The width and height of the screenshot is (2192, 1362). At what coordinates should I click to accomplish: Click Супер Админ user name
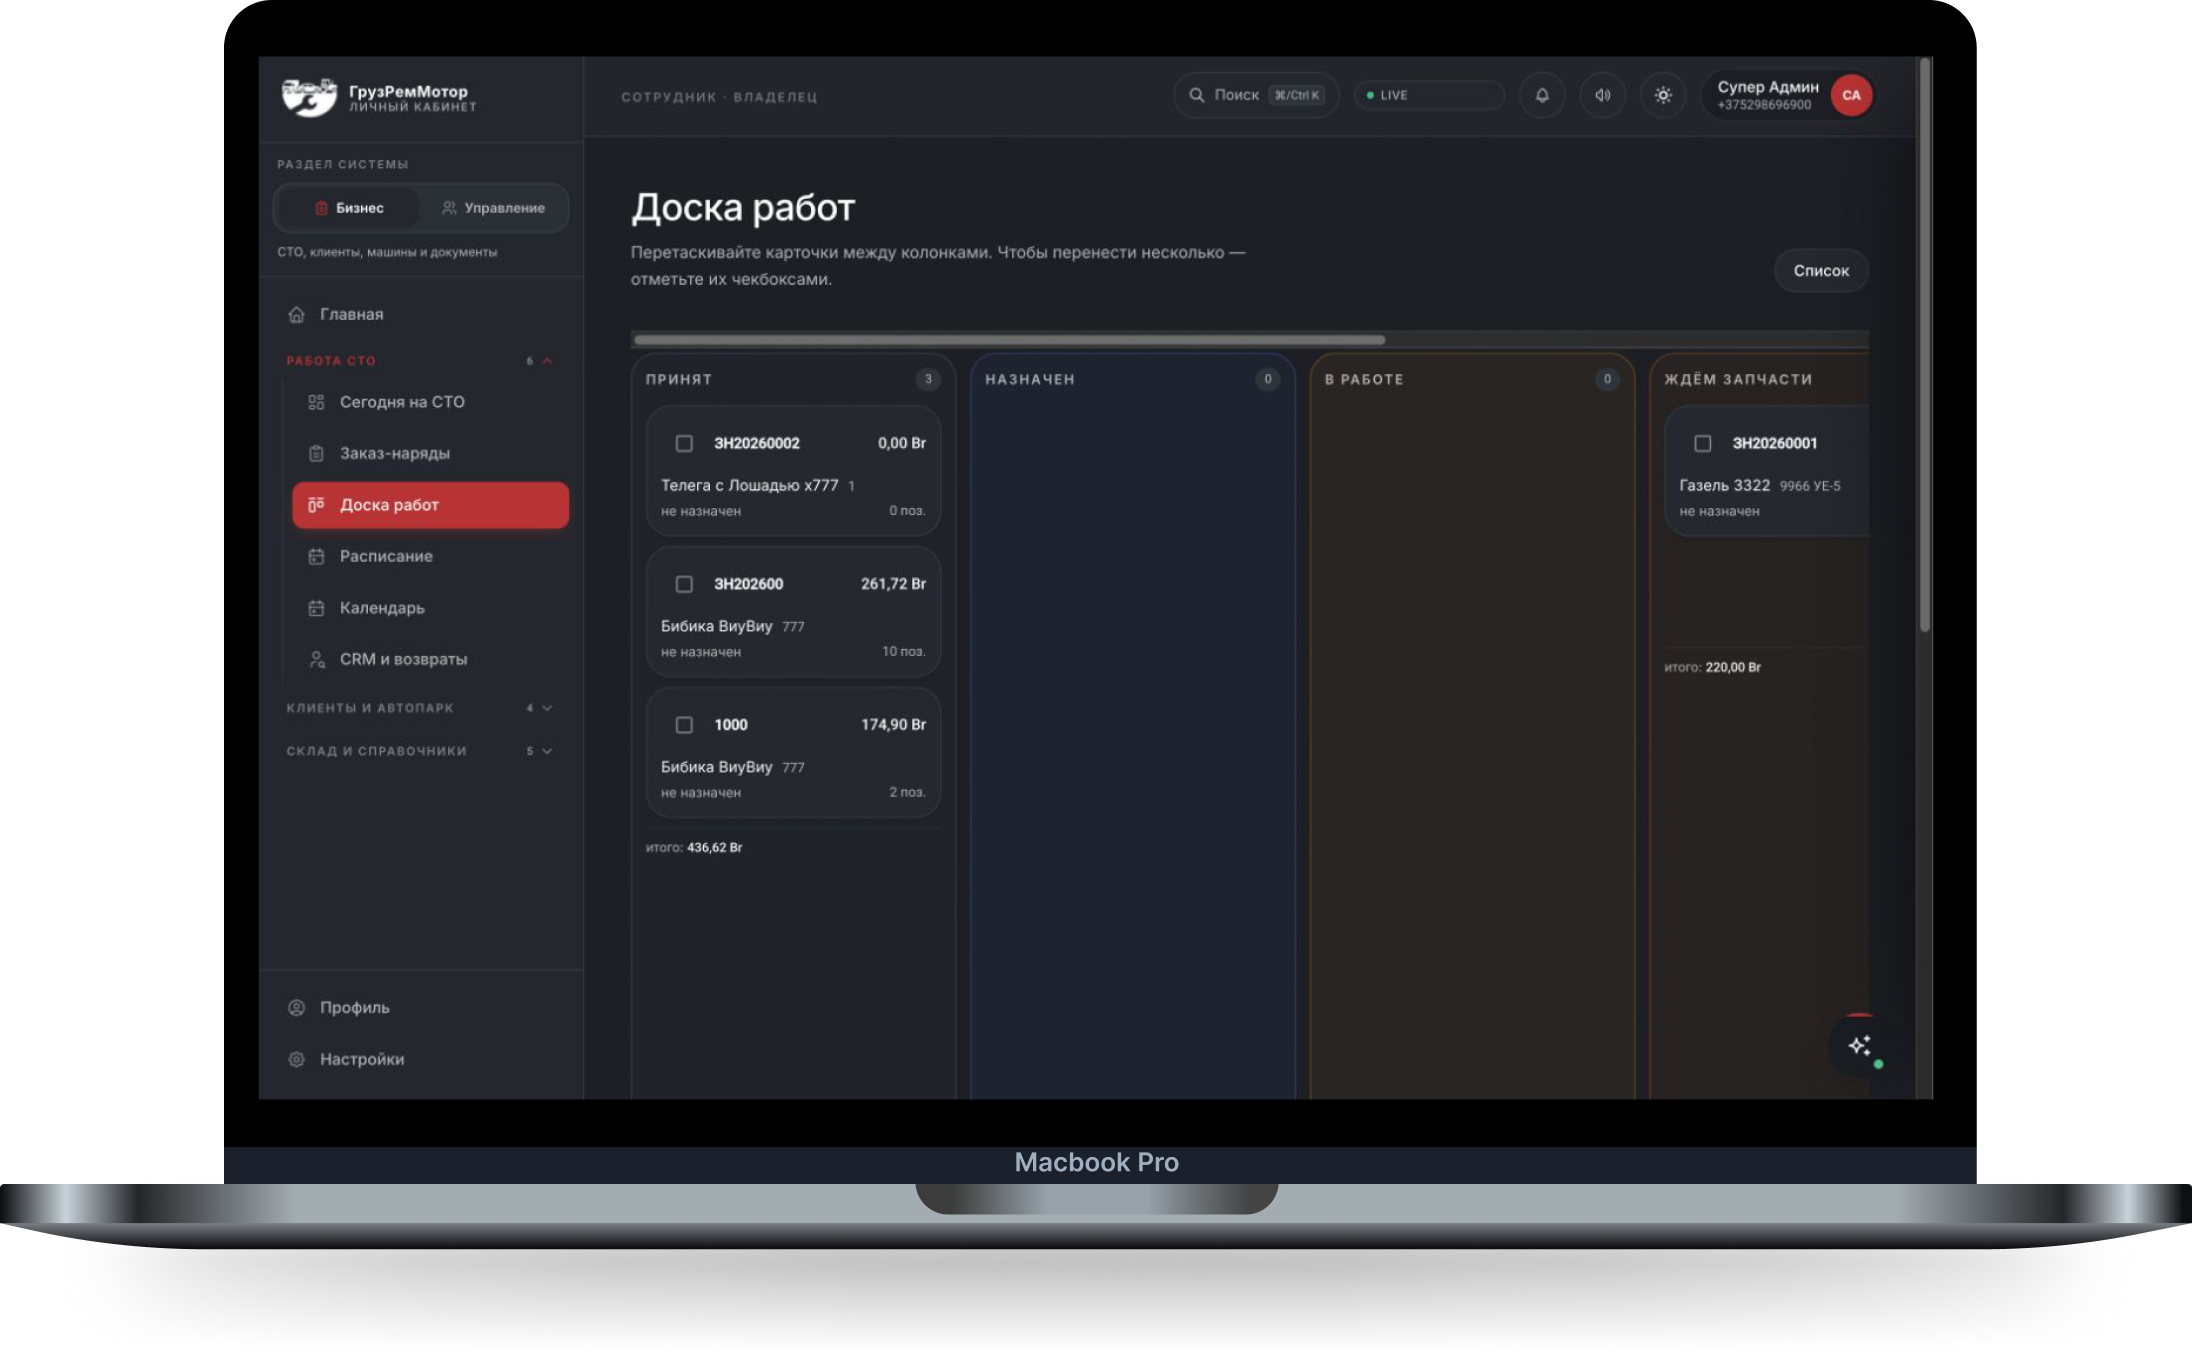pos(1767,87)
